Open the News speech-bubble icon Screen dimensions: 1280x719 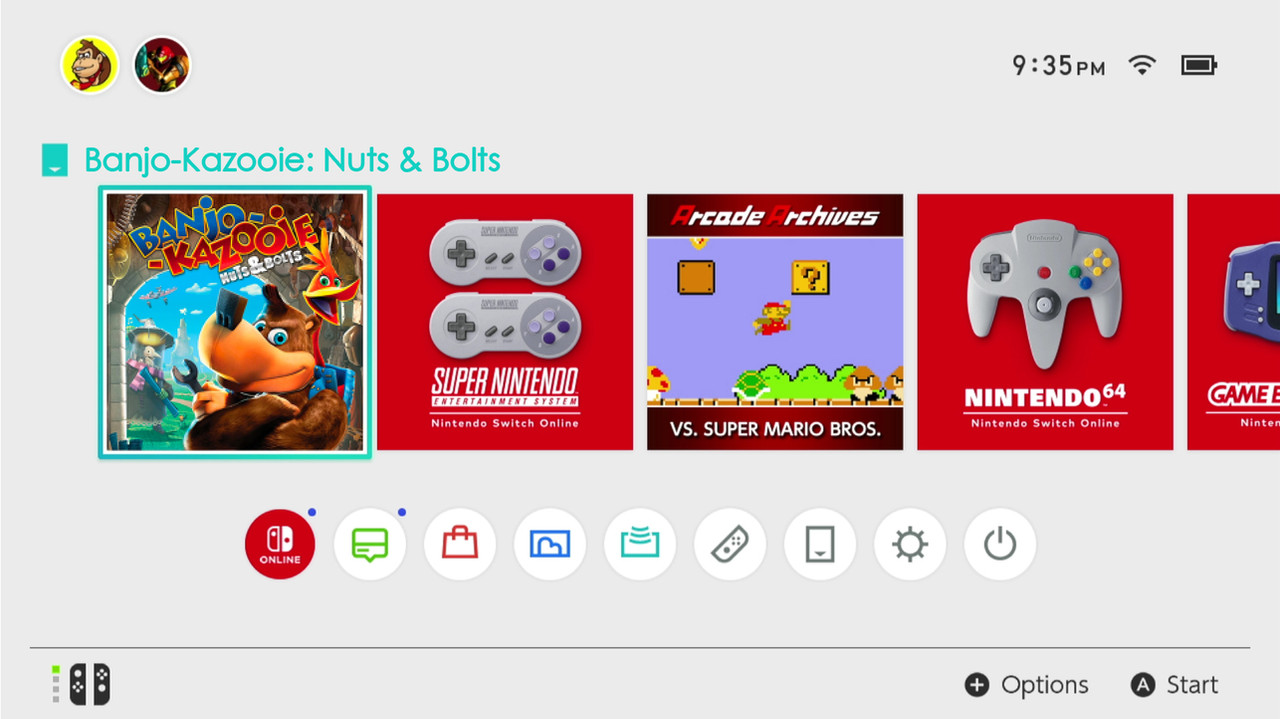pos(370,545)
